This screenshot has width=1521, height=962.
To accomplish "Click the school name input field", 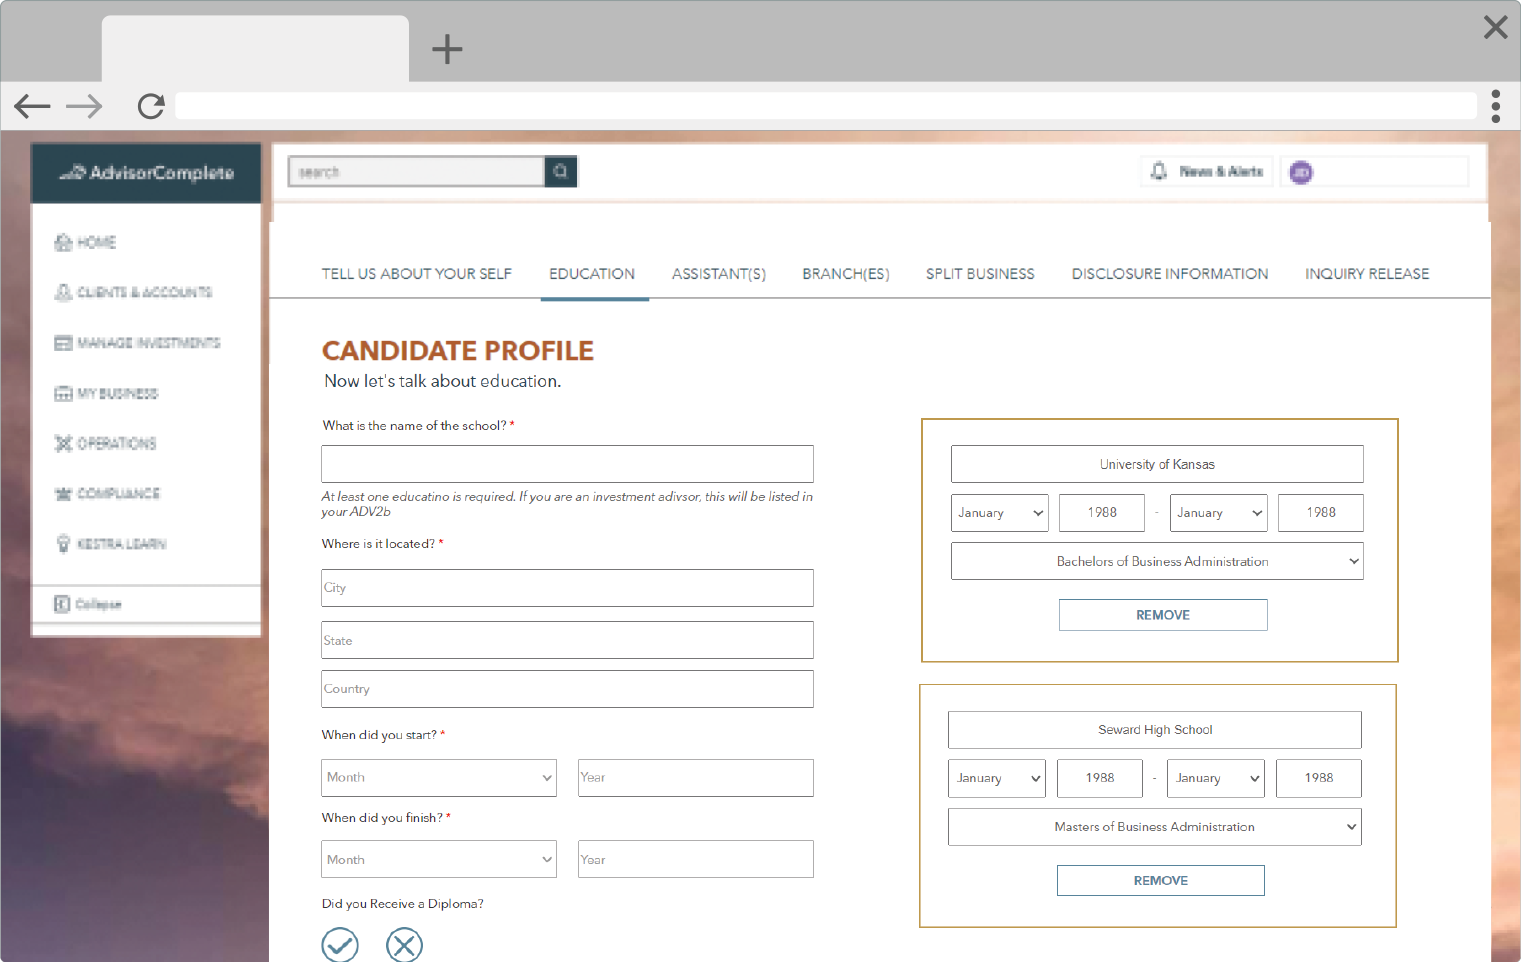I will coord(567,464).
